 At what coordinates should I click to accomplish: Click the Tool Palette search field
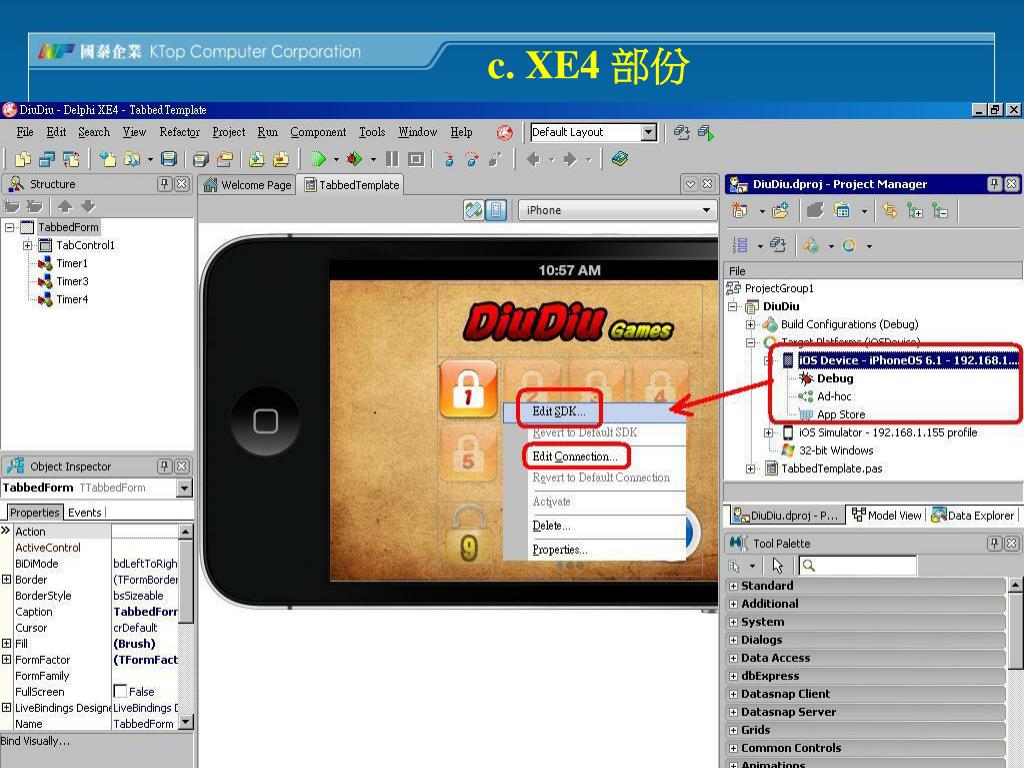(x=858, y=566)
